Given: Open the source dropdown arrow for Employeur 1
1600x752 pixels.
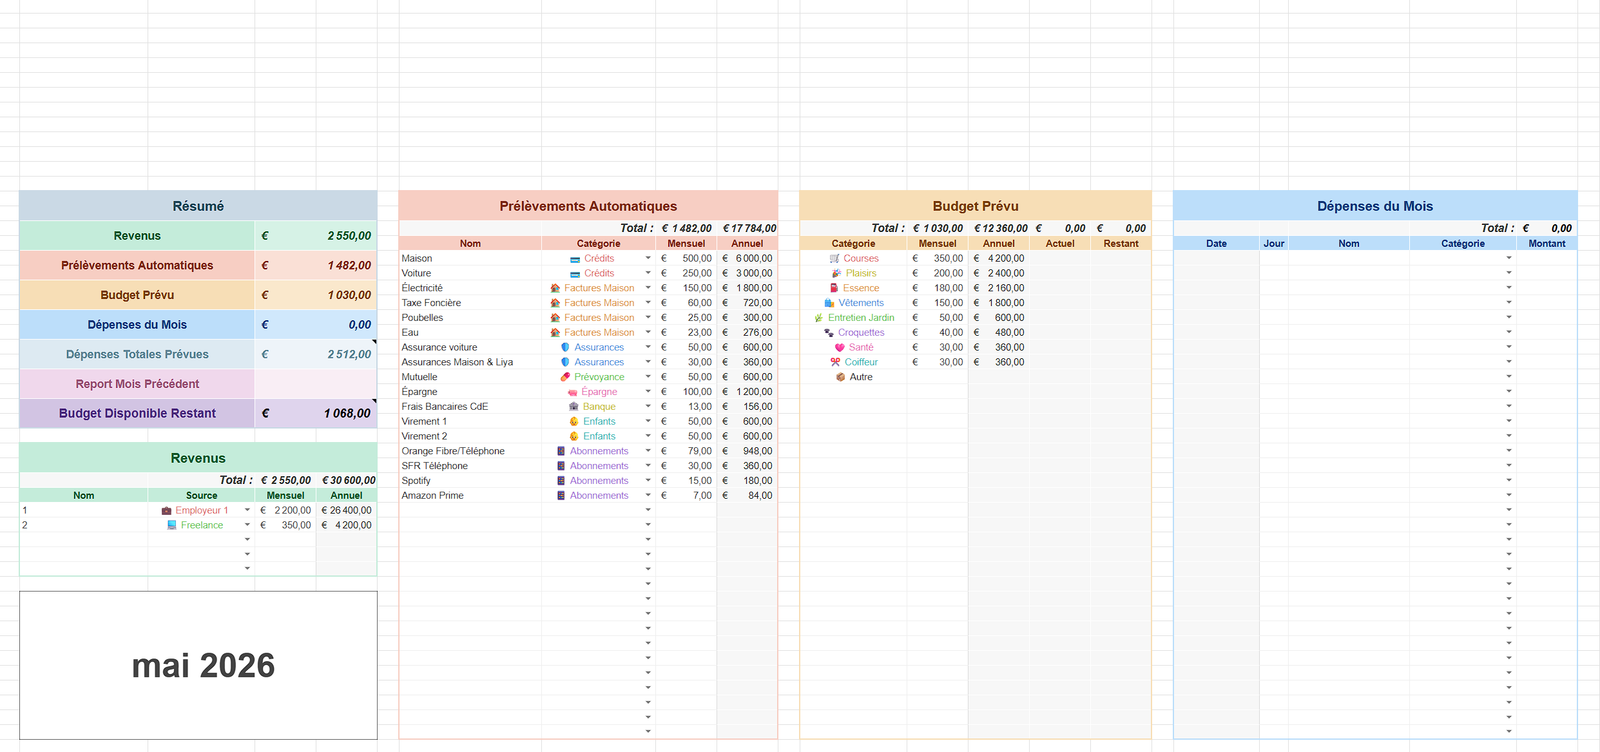Looking at the screenshot, I should click(247, 510).
